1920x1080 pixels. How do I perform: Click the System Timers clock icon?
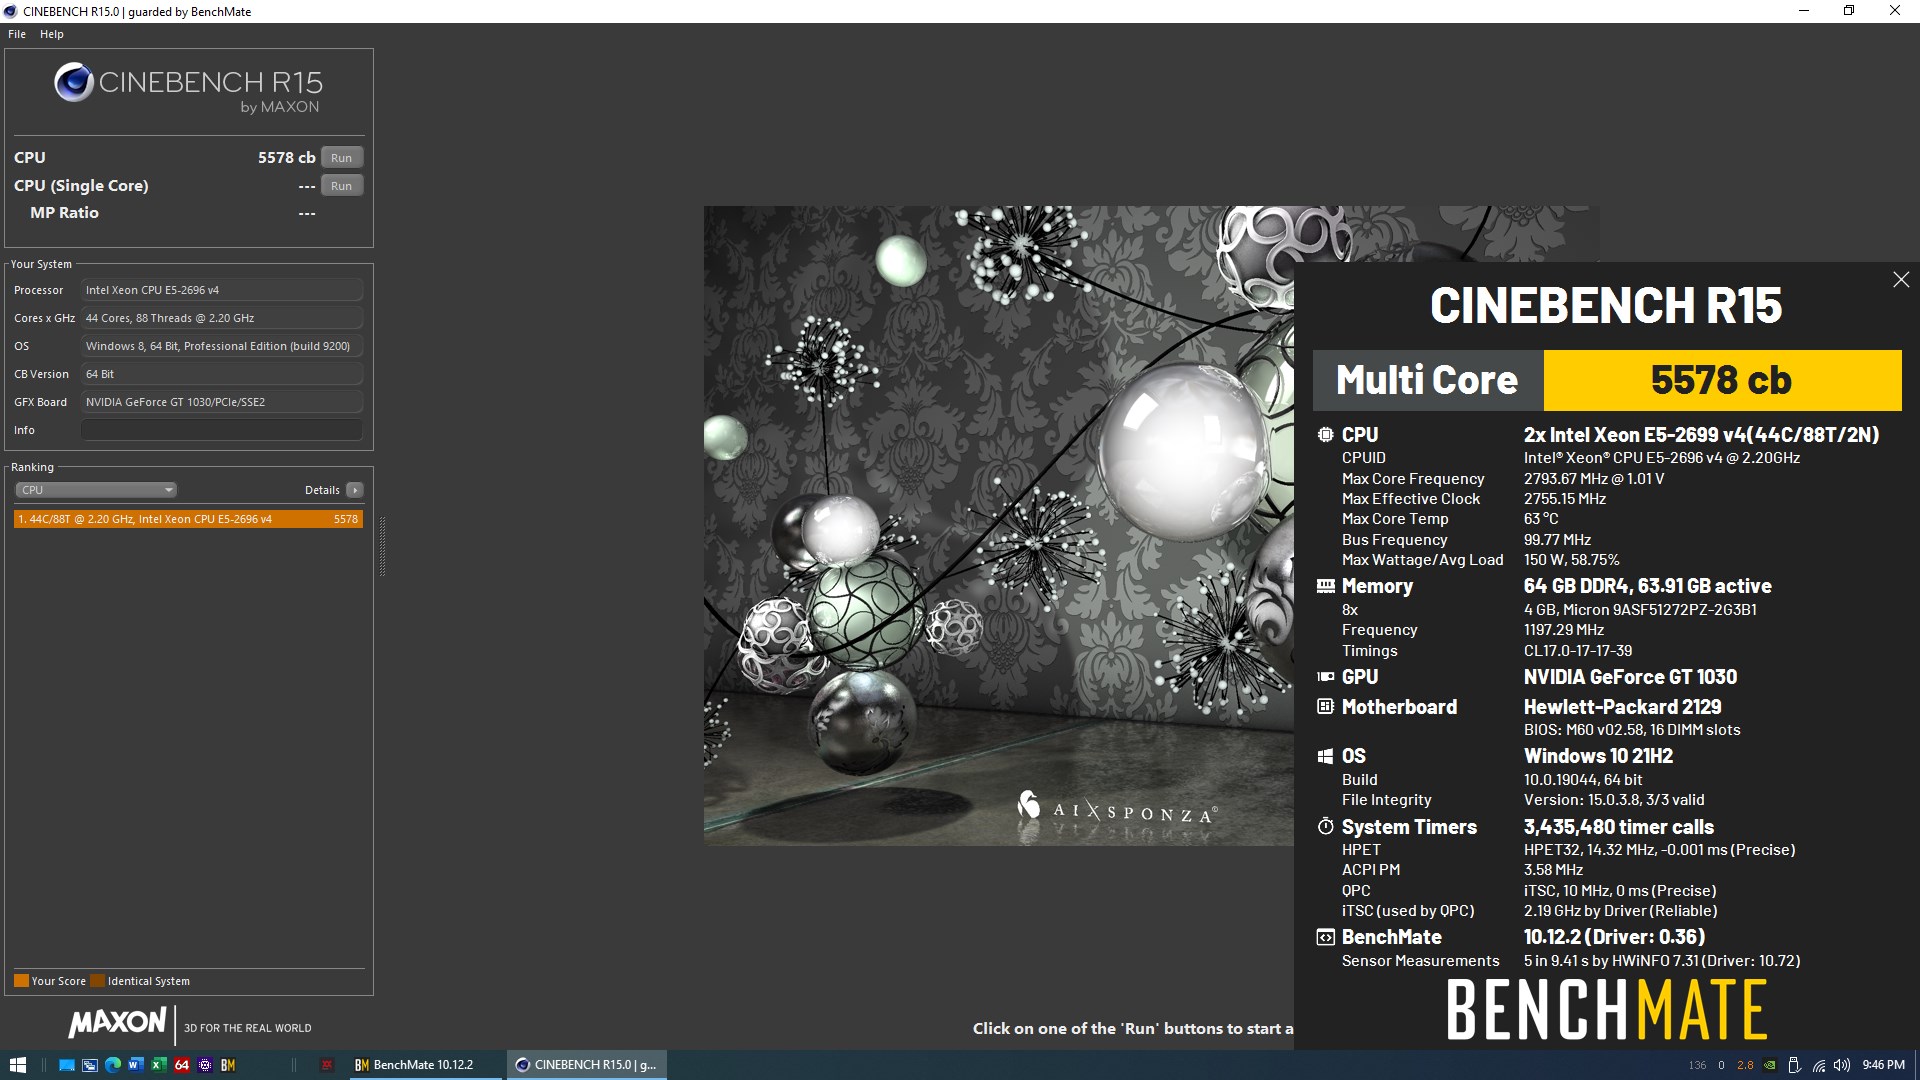(1325, 826)
